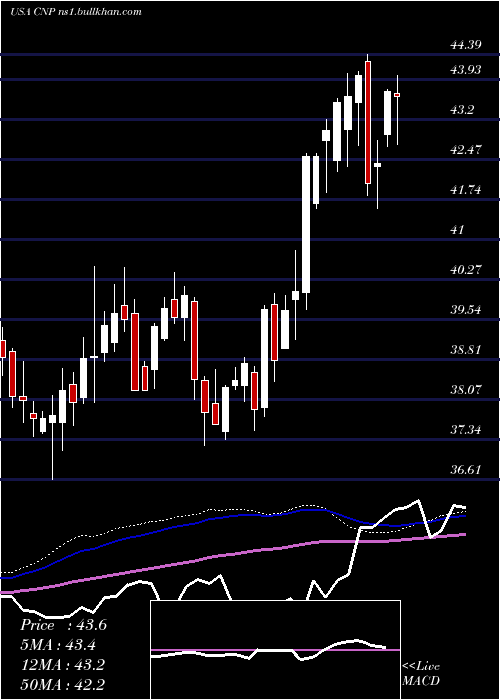500x700 pixels.
Task: Click inside the MACD inset chart
Action: [275, 650]
